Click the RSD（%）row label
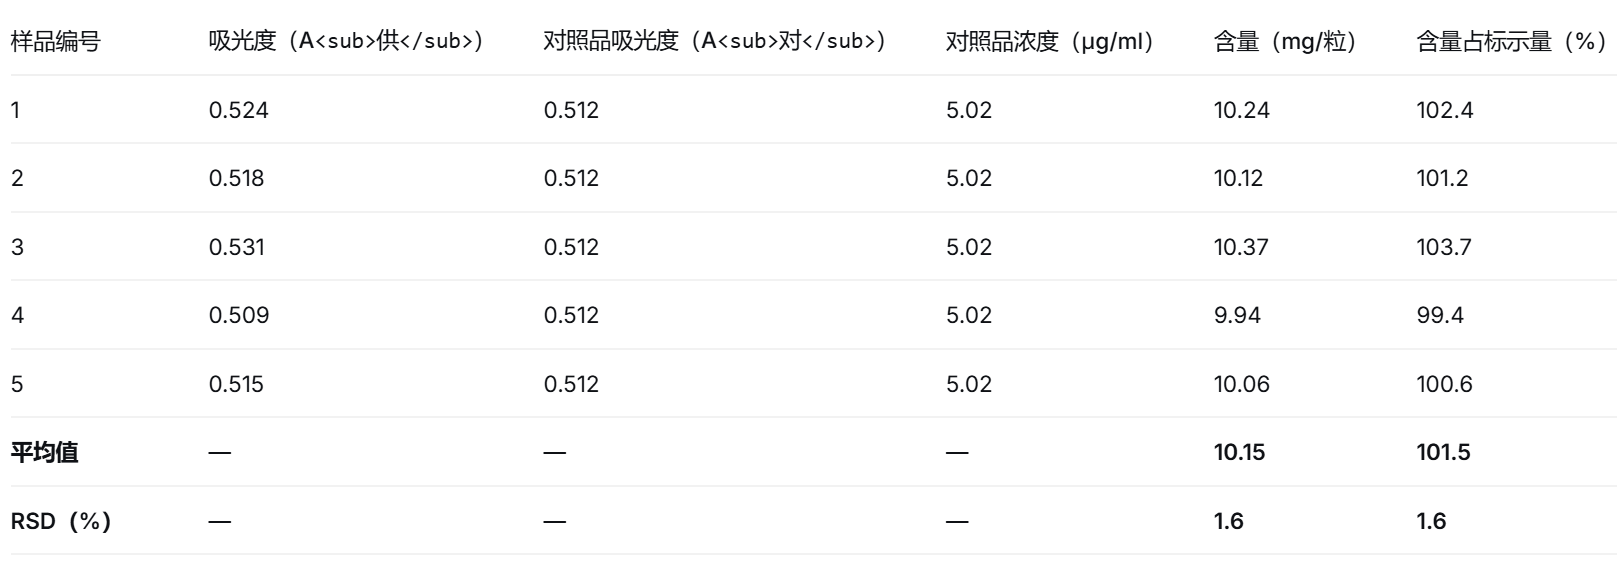Viewport: 1617px width, 564px height. point(61,521)
